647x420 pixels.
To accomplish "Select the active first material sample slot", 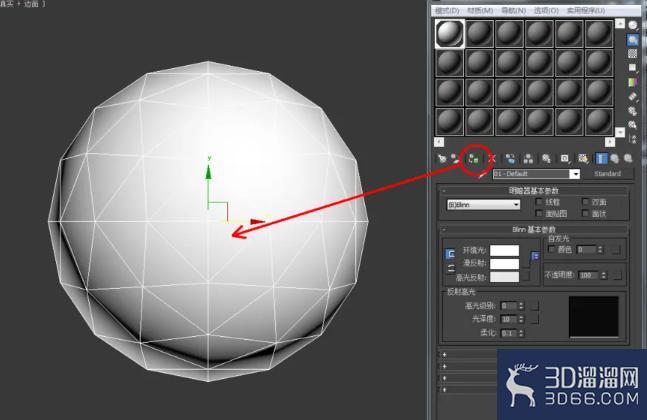I will point(450,33).
